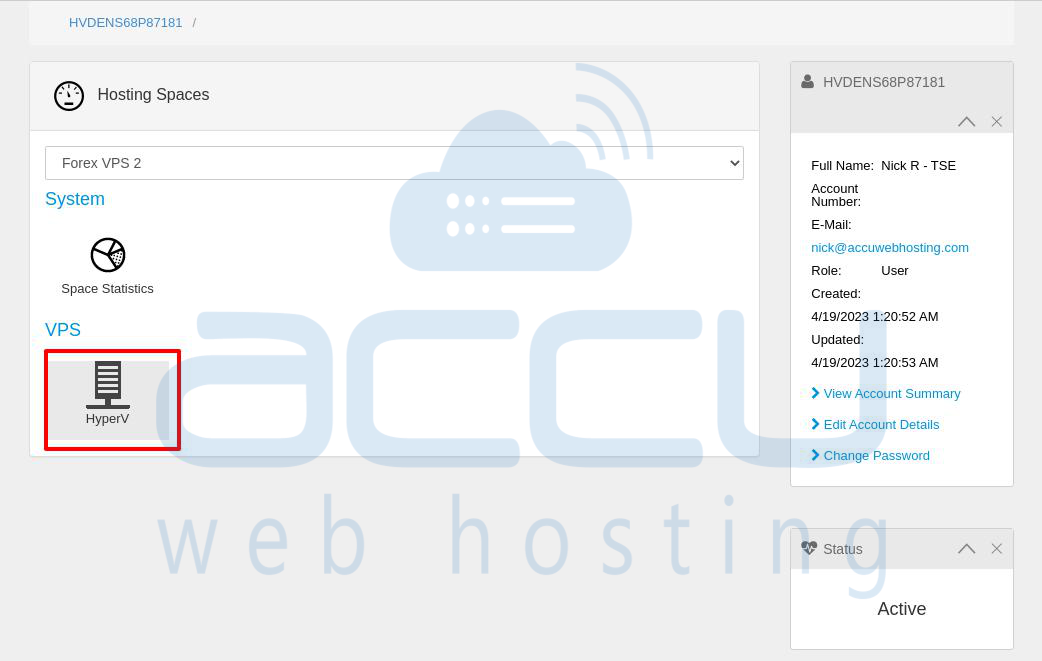Viewport: 1042px width, 661px height.
Task: Collapse the HVDENS68P87181 account panel
Action: click(x=967, y=122)
